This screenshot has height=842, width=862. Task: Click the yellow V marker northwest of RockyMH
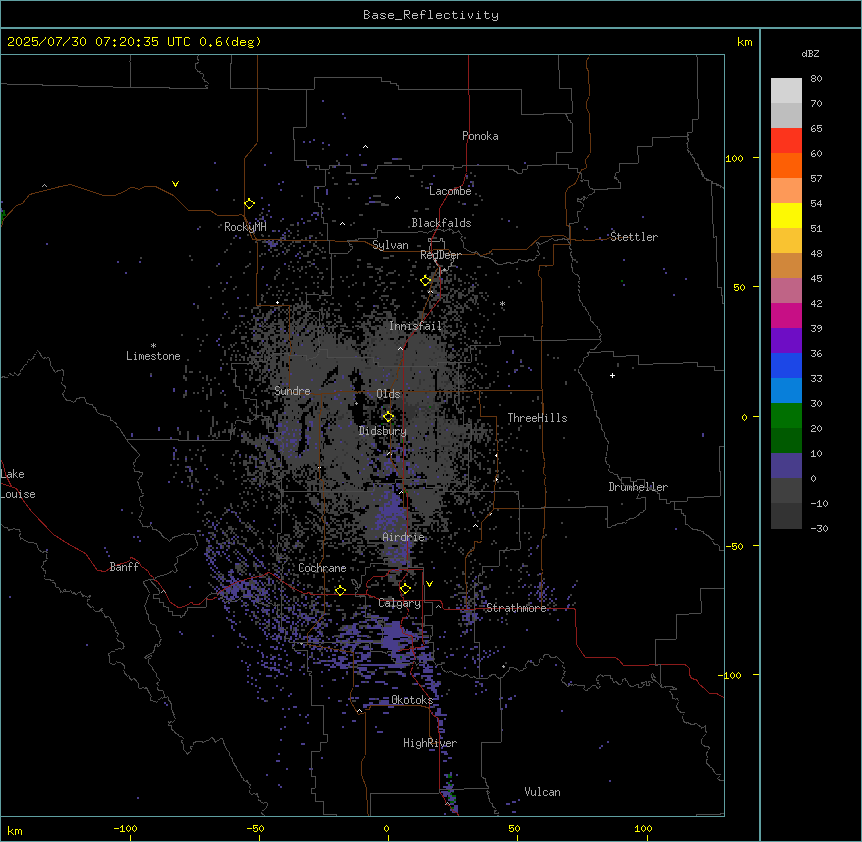pos(175,184)
